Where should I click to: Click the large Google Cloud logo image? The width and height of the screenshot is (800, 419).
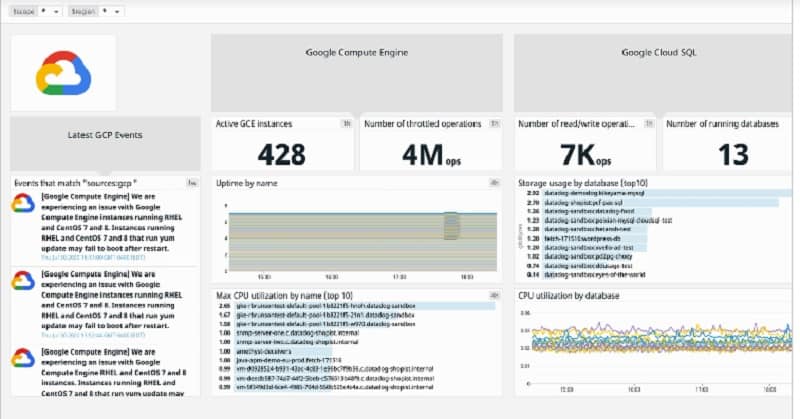(x=63, y=73)
